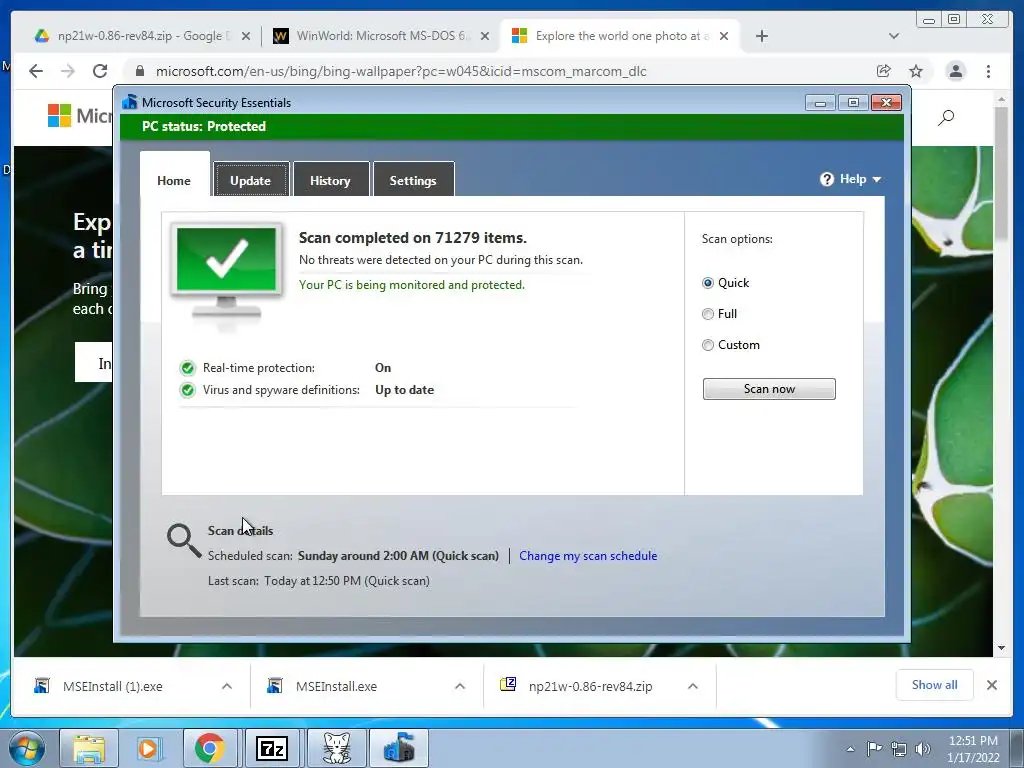
Task: Reload the page in Chrome
Action: pos(100,71)
